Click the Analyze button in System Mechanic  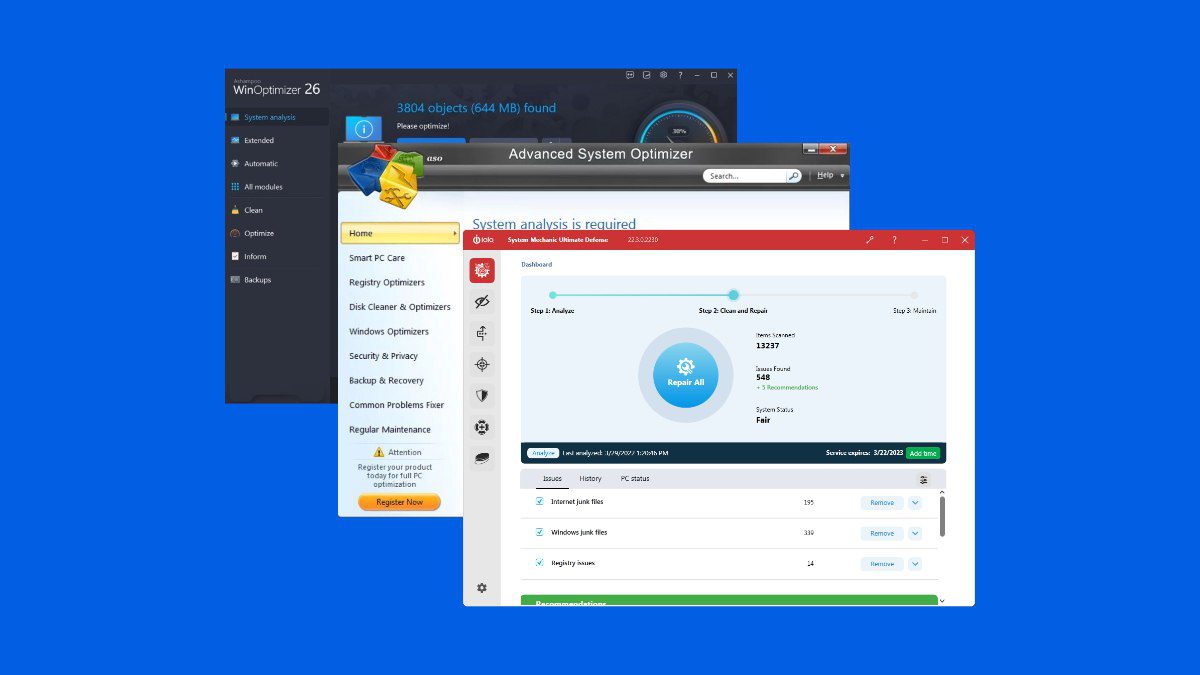pyautogui.click(x=543, y=453)
